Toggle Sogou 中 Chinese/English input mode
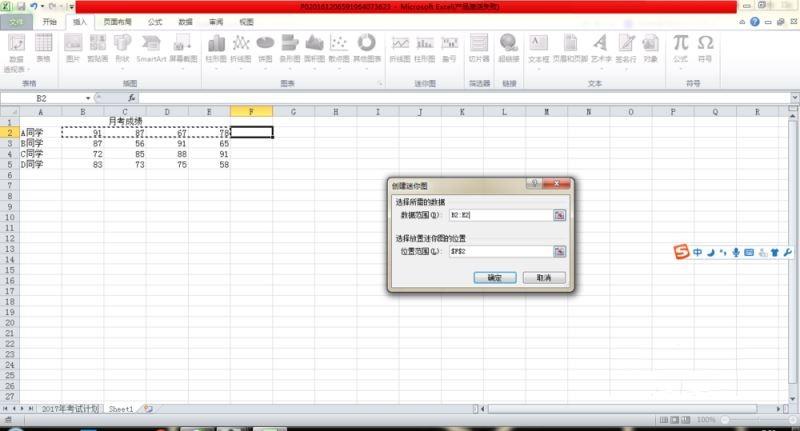The image size is (800, 431). (x=698, y=253)
